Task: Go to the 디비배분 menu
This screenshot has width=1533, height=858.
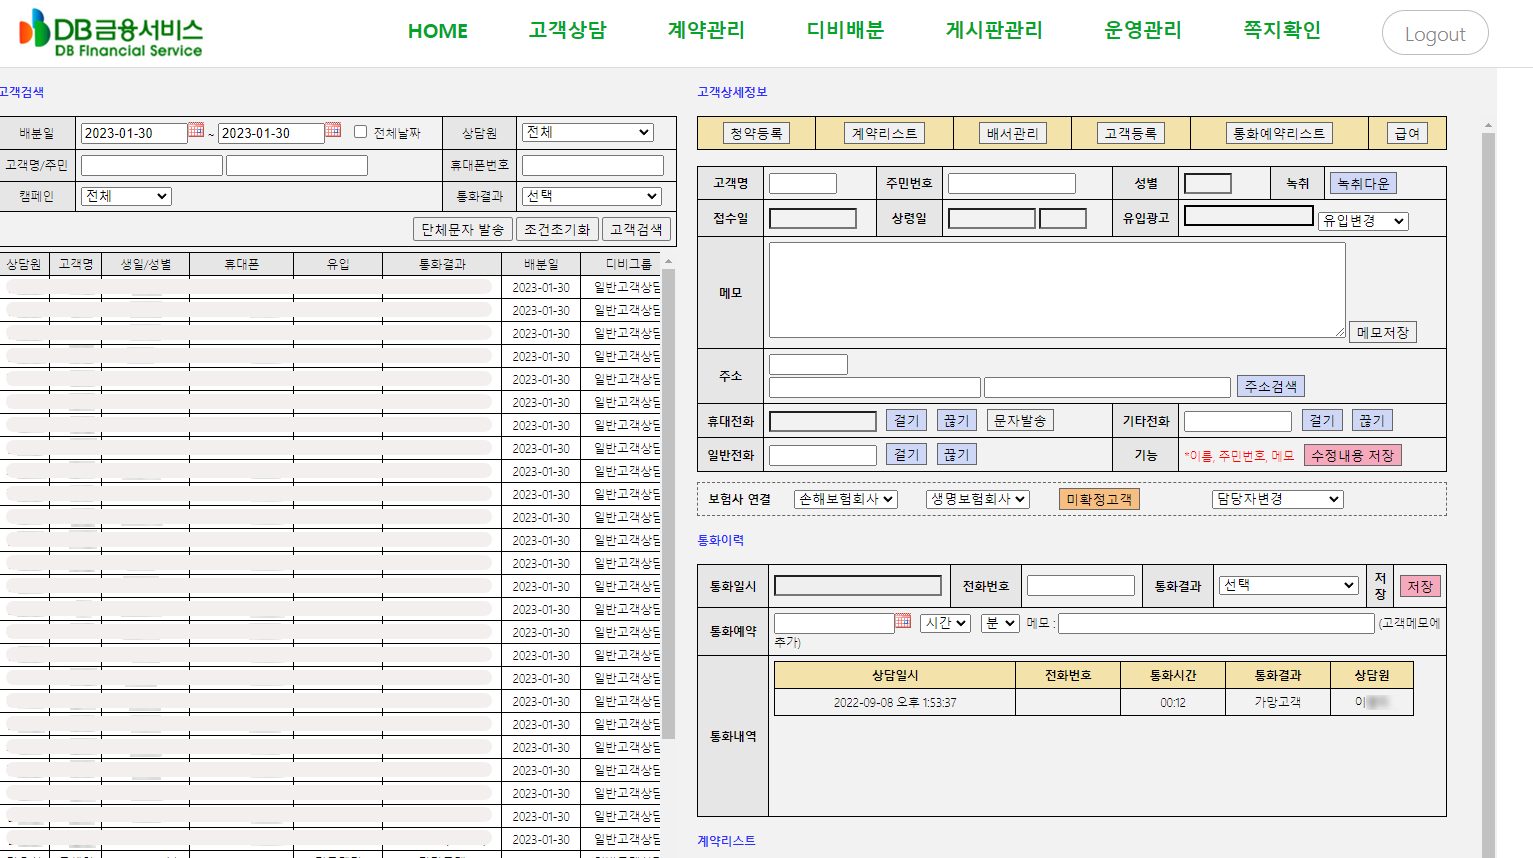Action: pyautogui.click(x=845, y=31)
